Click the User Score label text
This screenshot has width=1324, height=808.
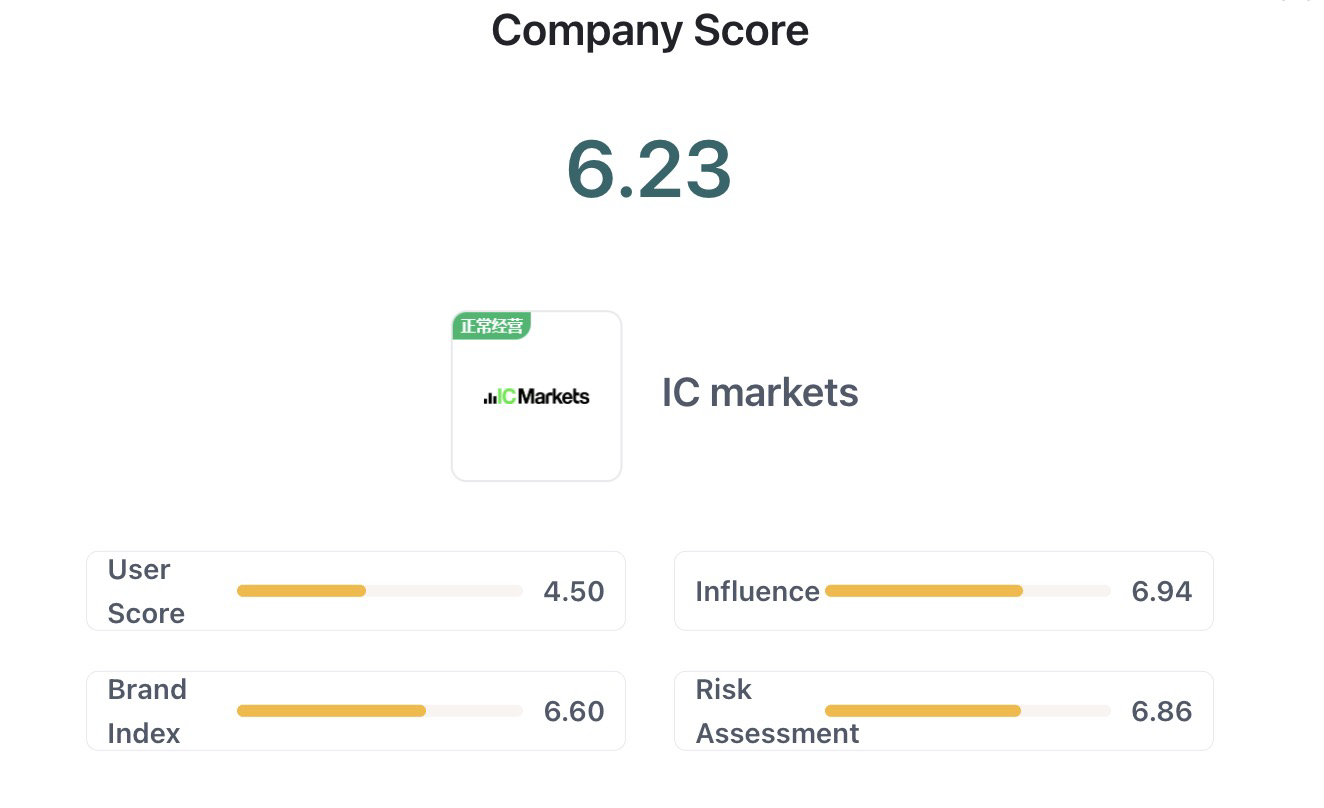pyautogui.click(x=146, y=591)
